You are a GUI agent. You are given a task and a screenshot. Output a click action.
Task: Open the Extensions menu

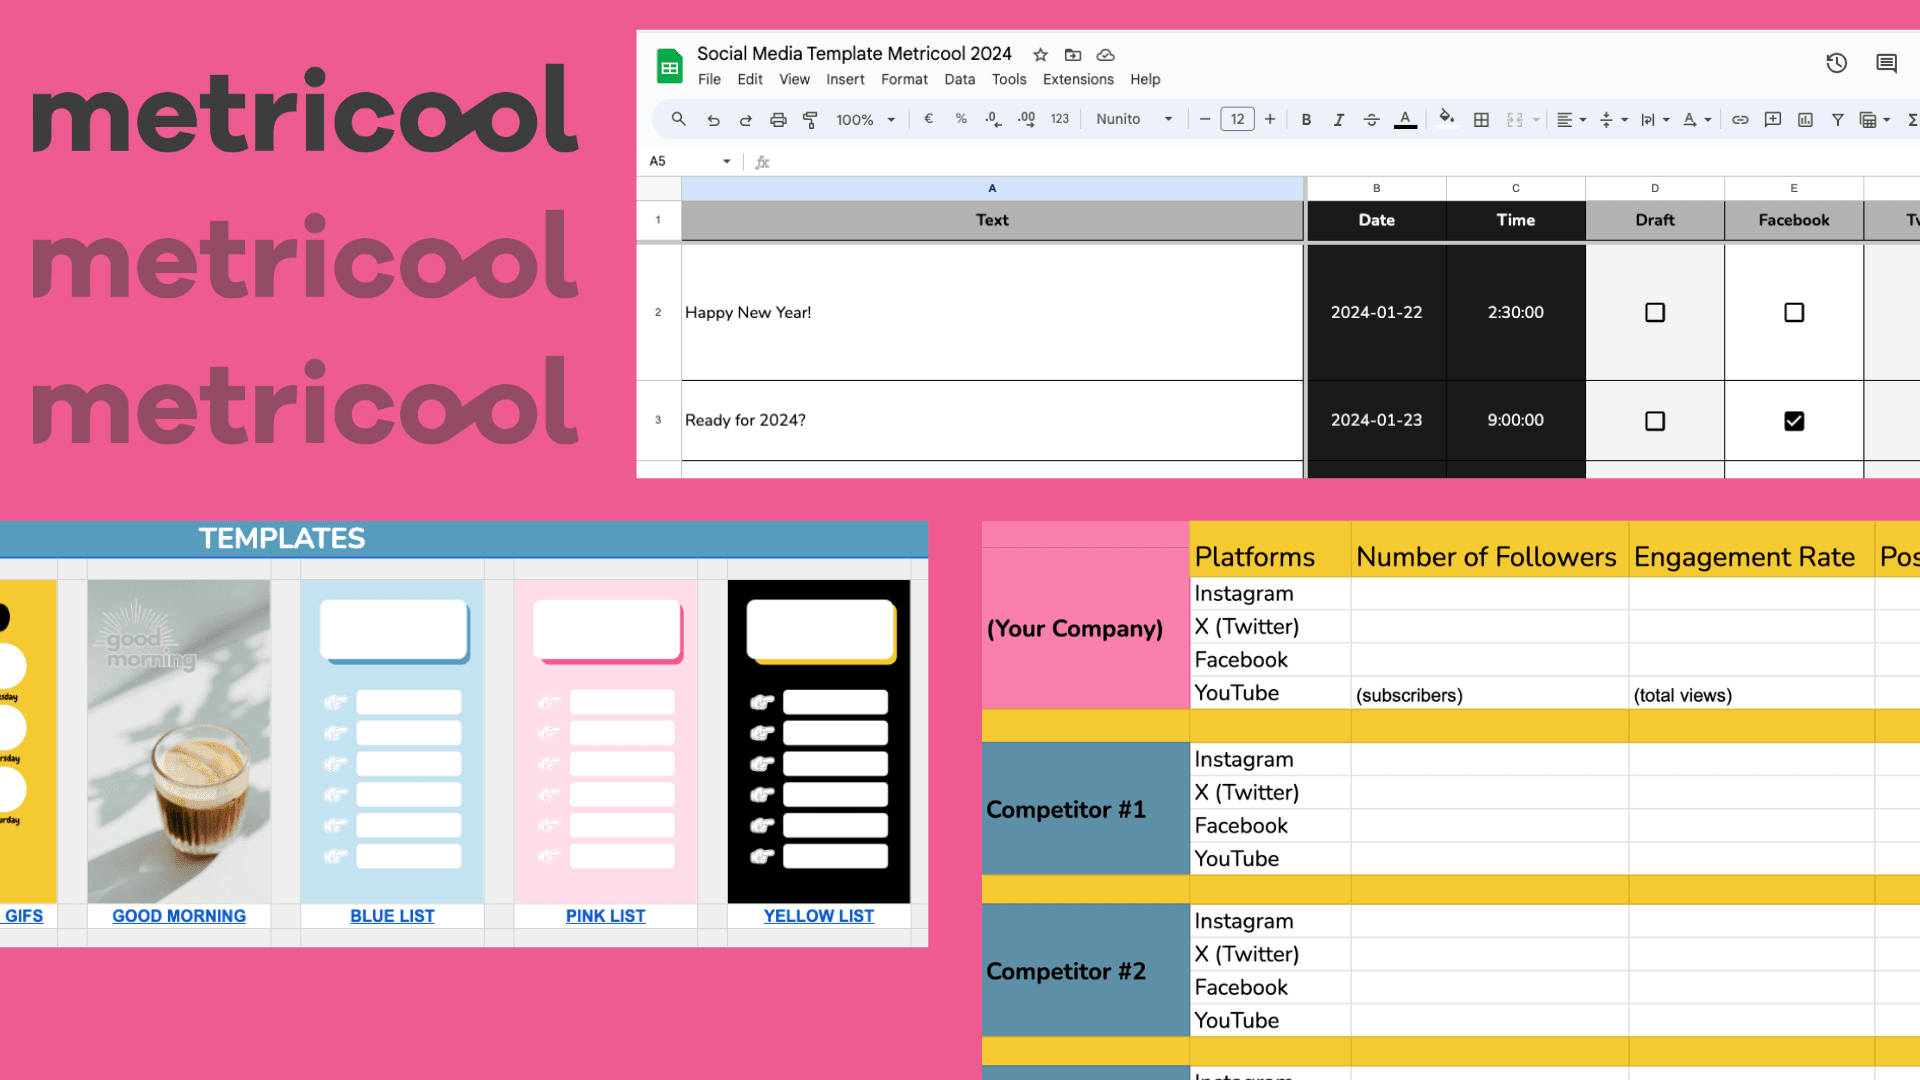pyautogui.click(x=1077, y=79)
